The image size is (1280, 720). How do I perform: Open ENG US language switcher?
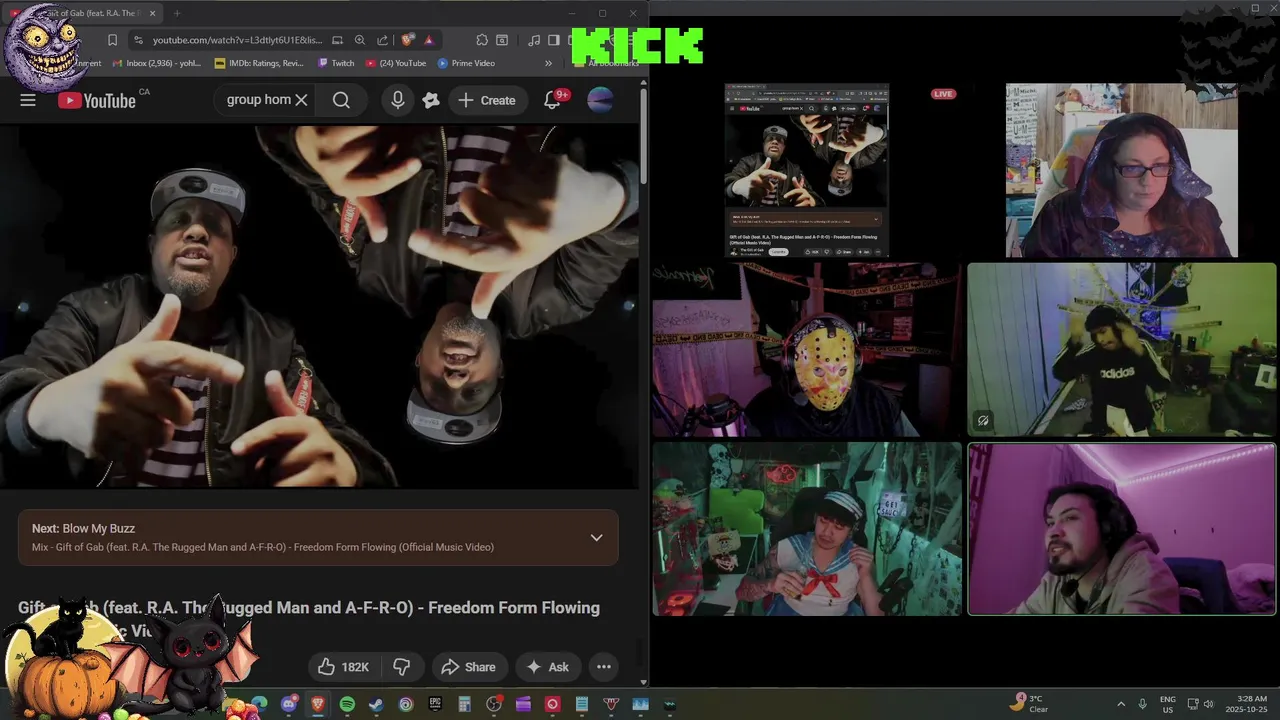click(1168, 704)
